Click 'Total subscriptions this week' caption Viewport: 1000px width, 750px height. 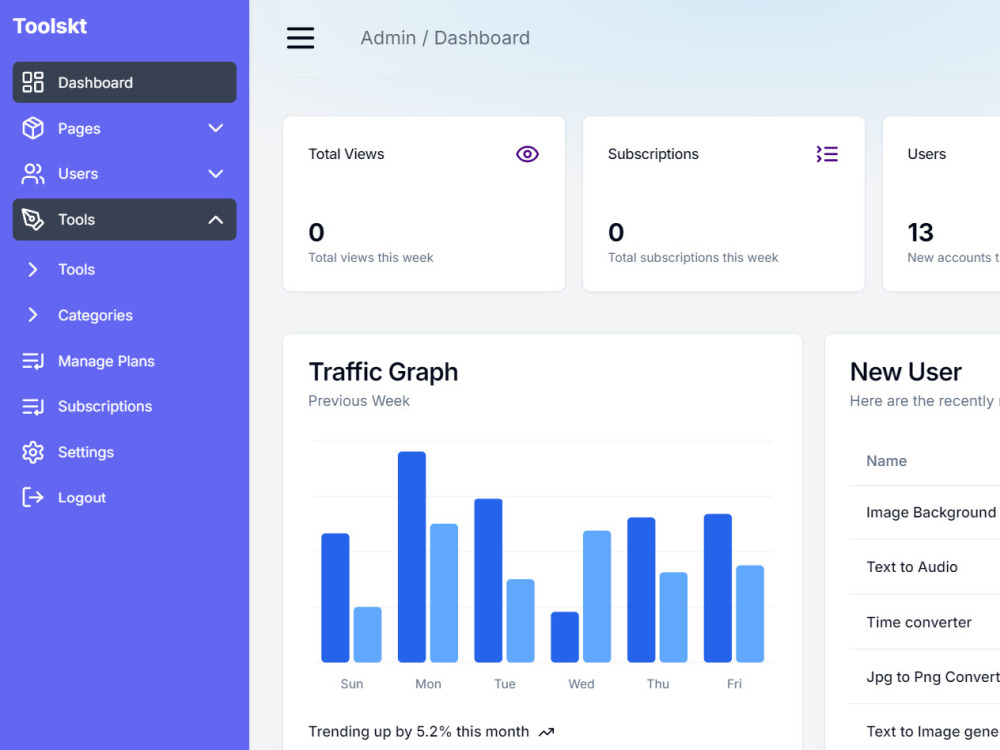click(x=693, y=258)
